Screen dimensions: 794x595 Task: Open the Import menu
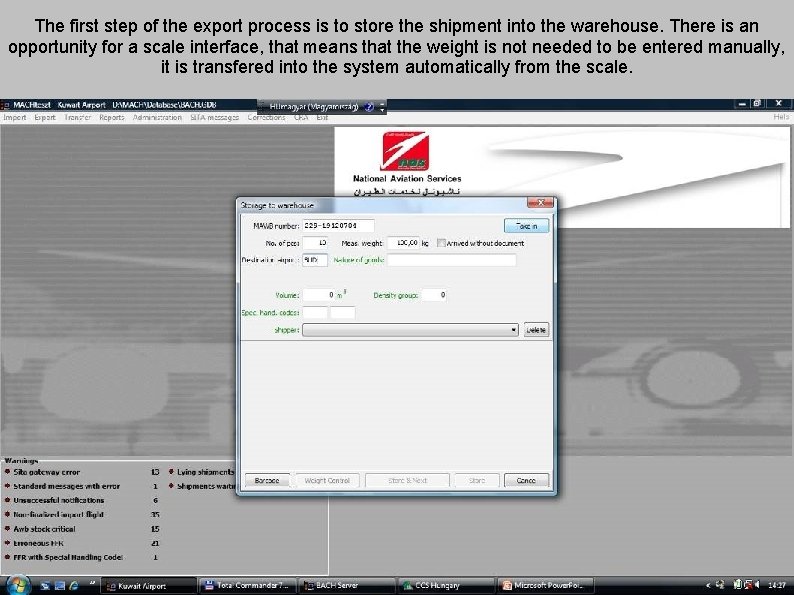click(x=14, y=117)
